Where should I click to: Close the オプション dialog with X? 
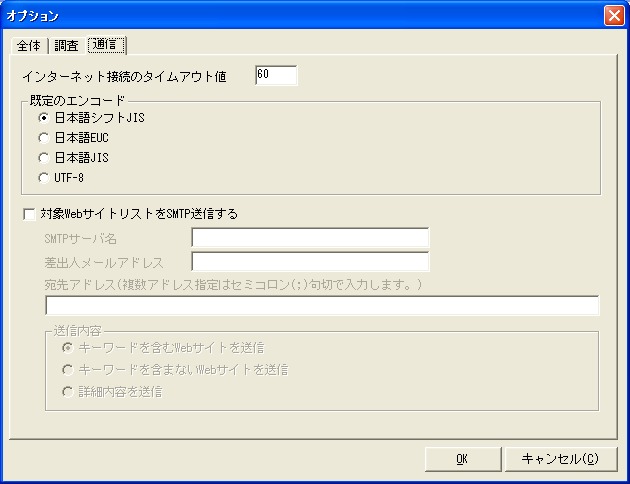(x=613, y=15)
